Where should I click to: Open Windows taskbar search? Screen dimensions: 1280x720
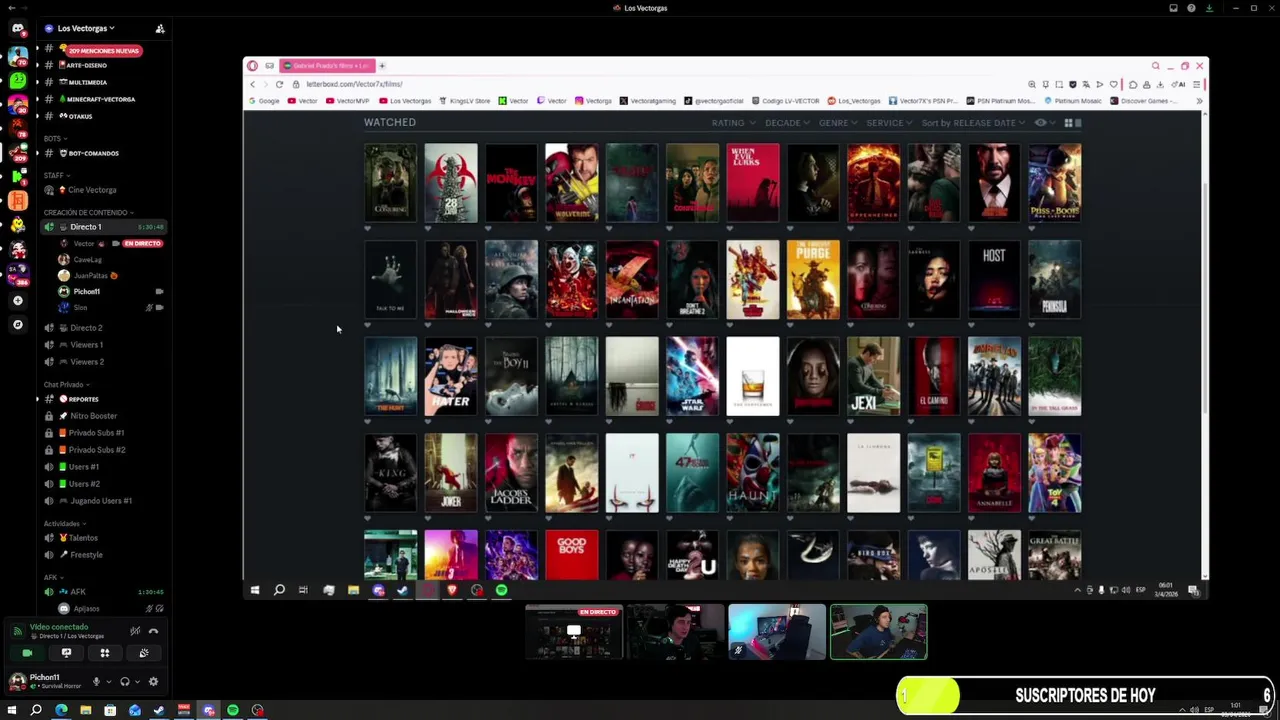click(x=36, y=710)
